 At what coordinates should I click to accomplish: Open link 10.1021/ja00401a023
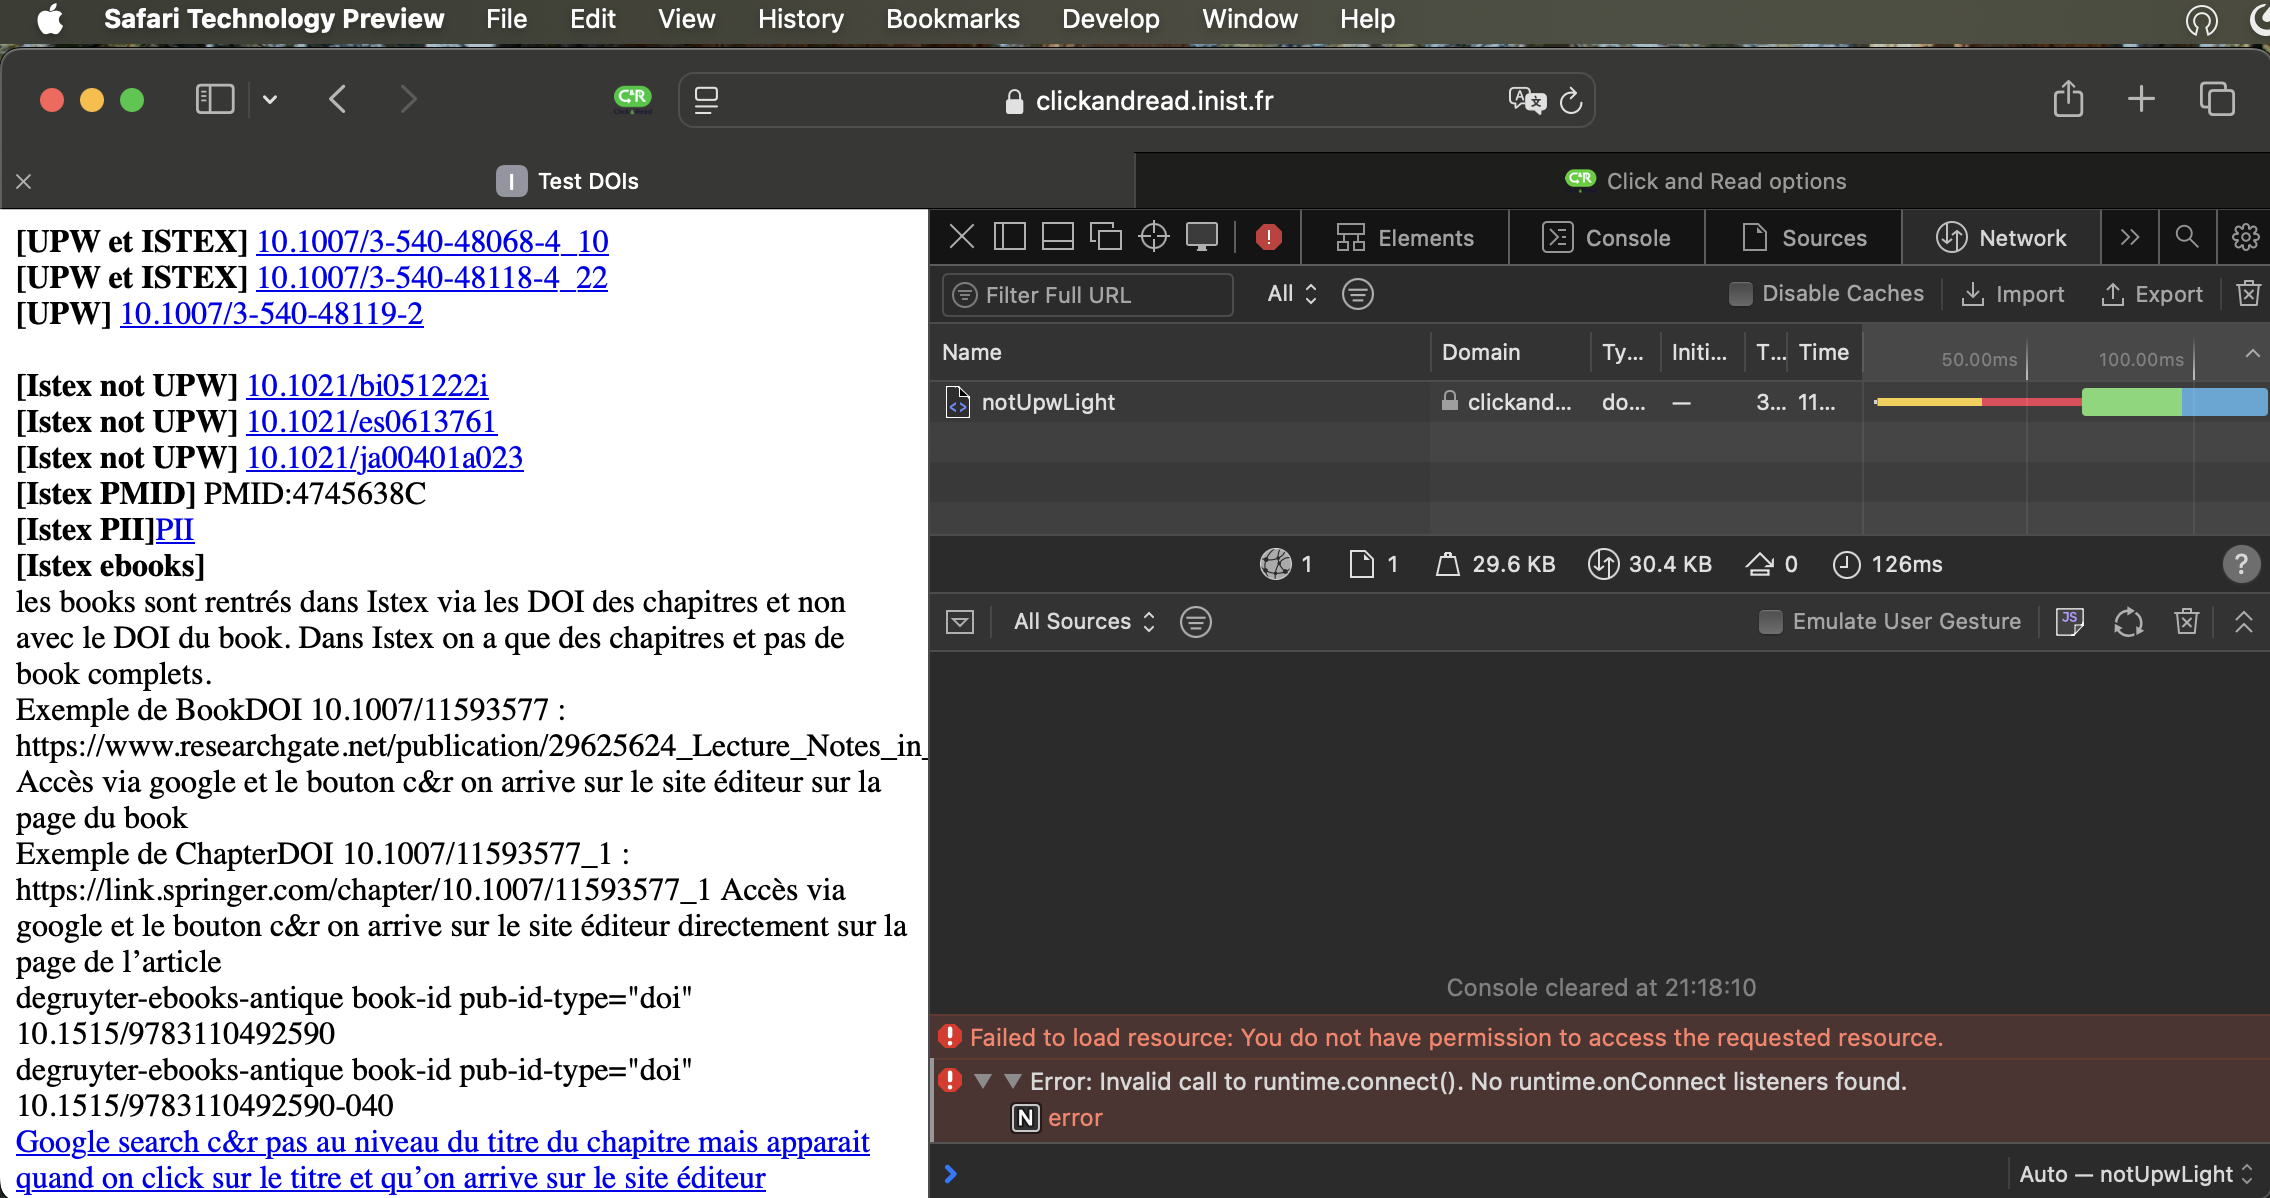[x=384, y=457]
